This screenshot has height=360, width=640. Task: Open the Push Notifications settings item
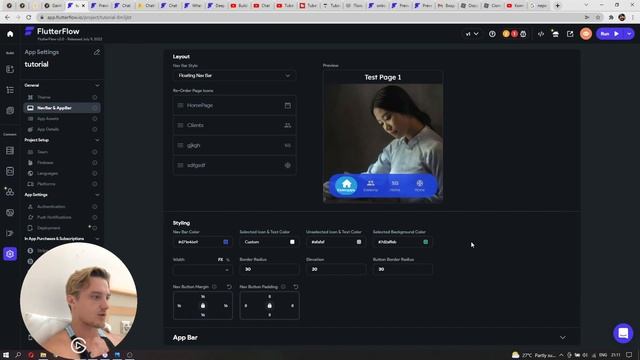(x=62, y=217)
